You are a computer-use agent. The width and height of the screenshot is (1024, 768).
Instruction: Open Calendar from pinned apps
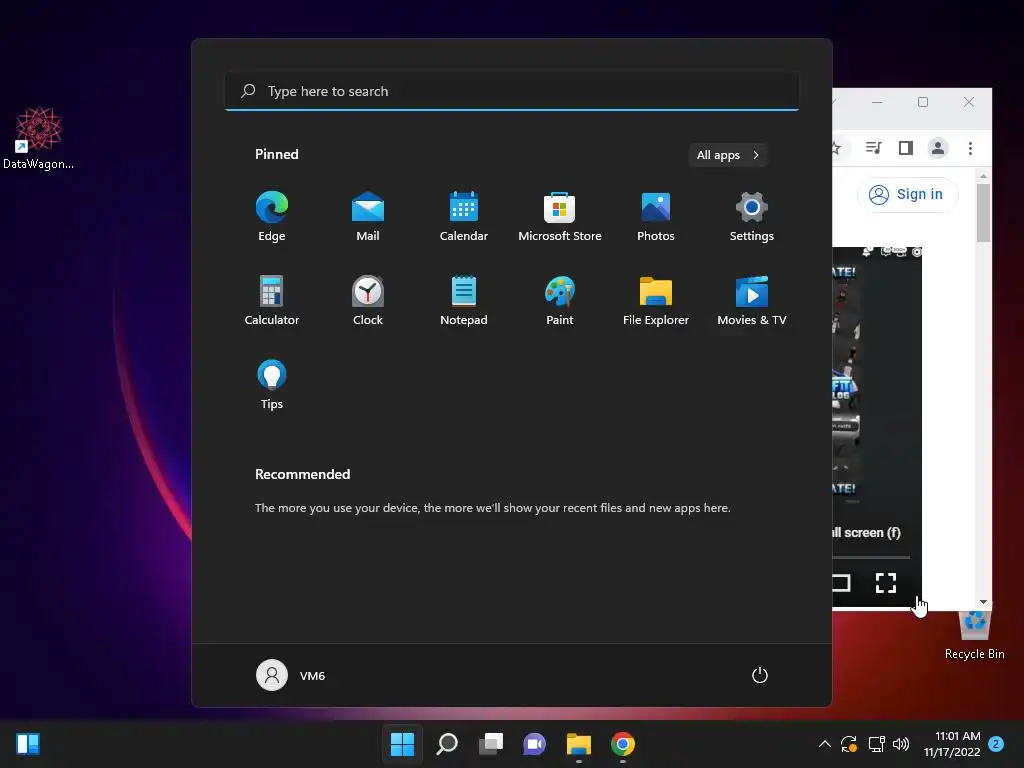(x=464, y=217)
